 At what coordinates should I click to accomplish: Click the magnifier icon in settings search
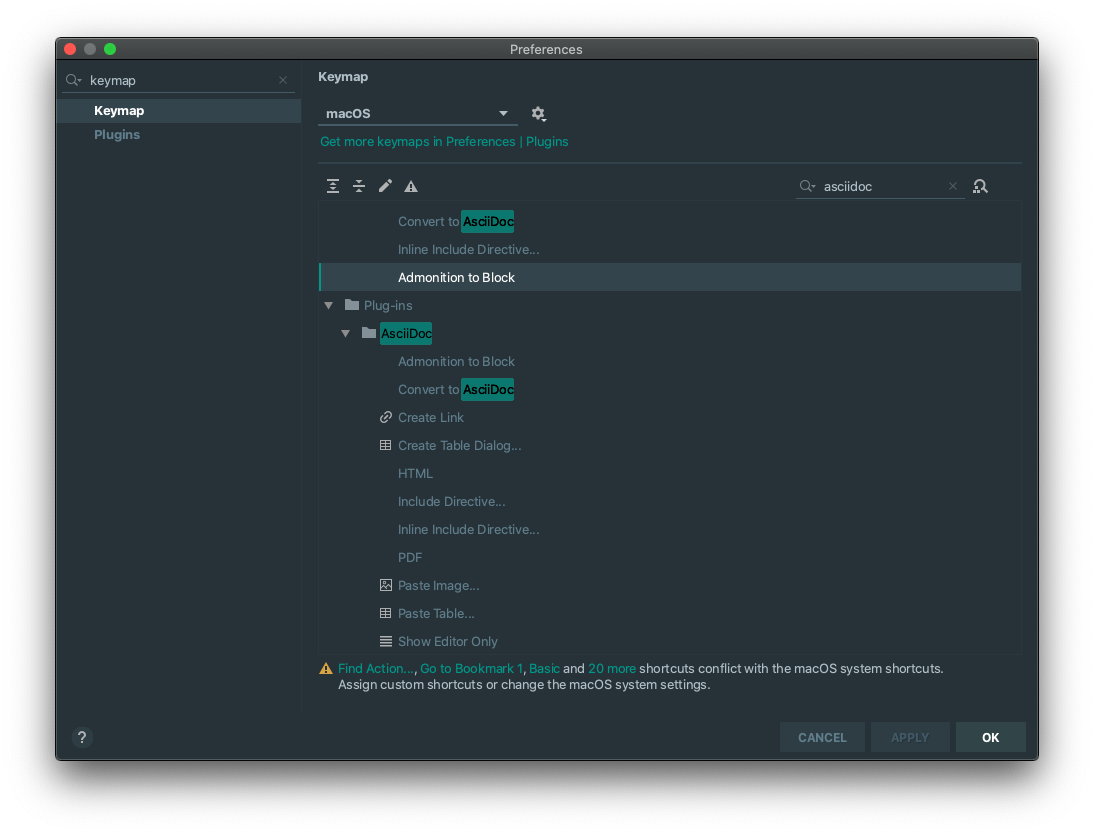tap(73, 80)
